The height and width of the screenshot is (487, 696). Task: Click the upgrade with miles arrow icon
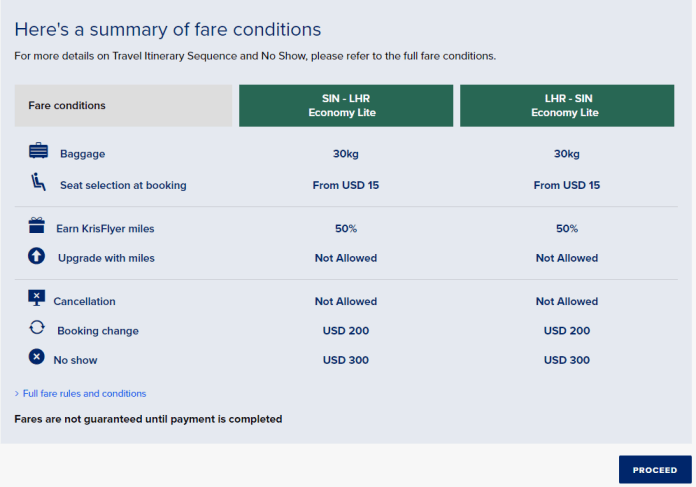coord(37,257)
